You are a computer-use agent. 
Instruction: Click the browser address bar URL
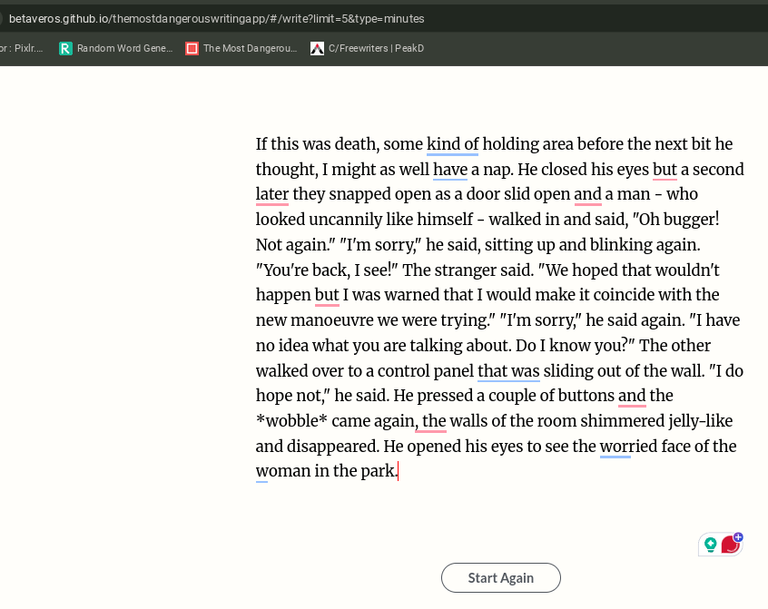216,19
